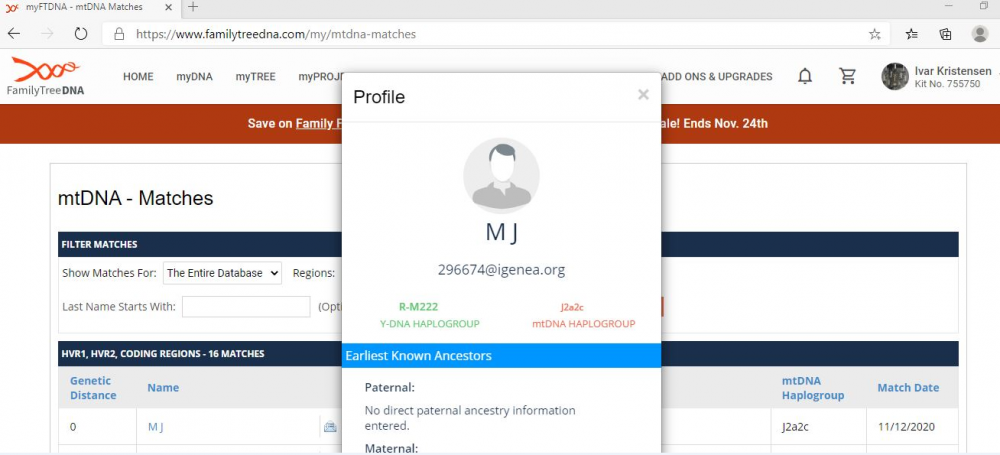Image resolution: width=1000 pixels, height=455 pixels.
Task: Open the browser Collections icon
Action: [x=945, y=34]
